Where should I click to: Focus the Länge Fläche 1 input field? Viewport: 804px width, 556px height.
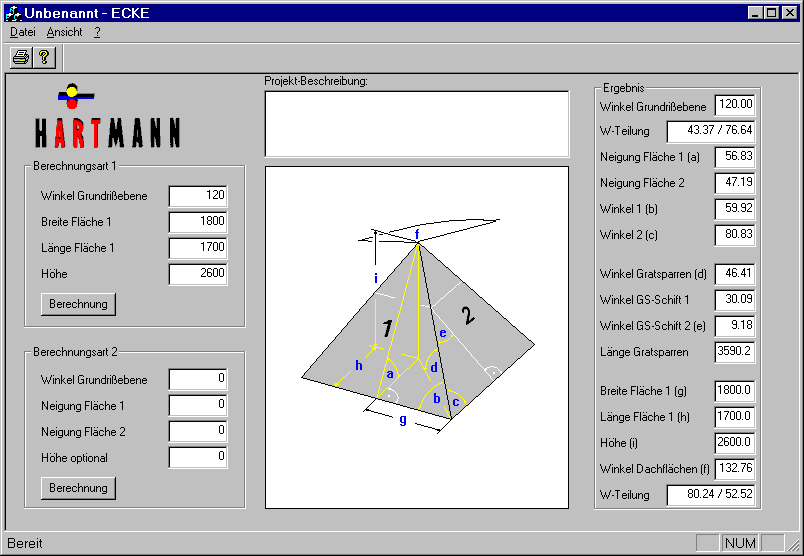point(198,248)
